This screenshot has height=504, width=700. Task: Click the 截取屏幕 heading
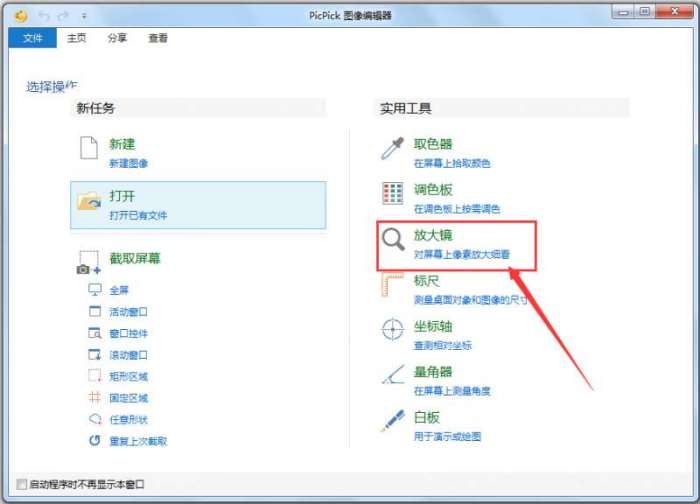[x=135, y=258]
